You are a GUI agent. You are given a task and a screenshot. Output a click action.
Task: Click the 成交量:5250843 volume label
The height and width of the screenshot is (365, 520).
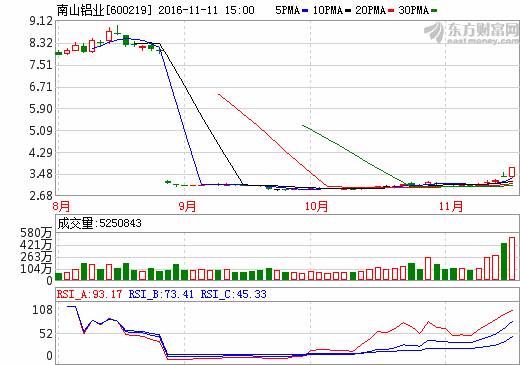tap(99, 223)
